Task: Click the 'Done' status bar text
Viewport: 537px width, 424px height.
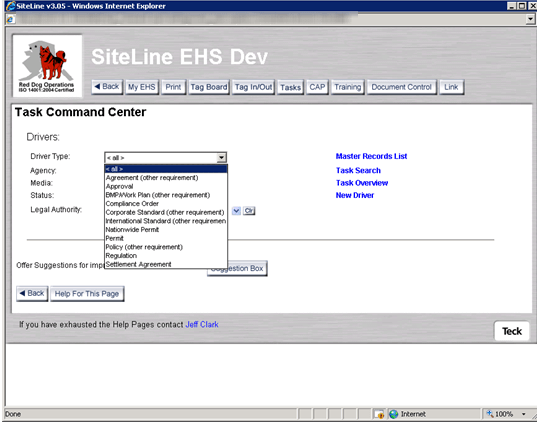Action: [x=13, y=414]
